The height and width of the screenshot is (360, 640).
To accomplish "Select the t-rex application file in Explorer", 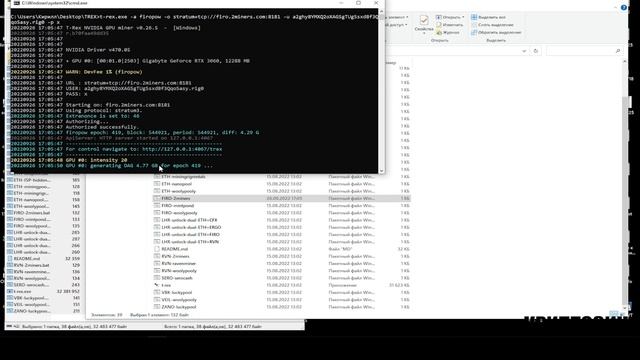I will coord(166,285).
